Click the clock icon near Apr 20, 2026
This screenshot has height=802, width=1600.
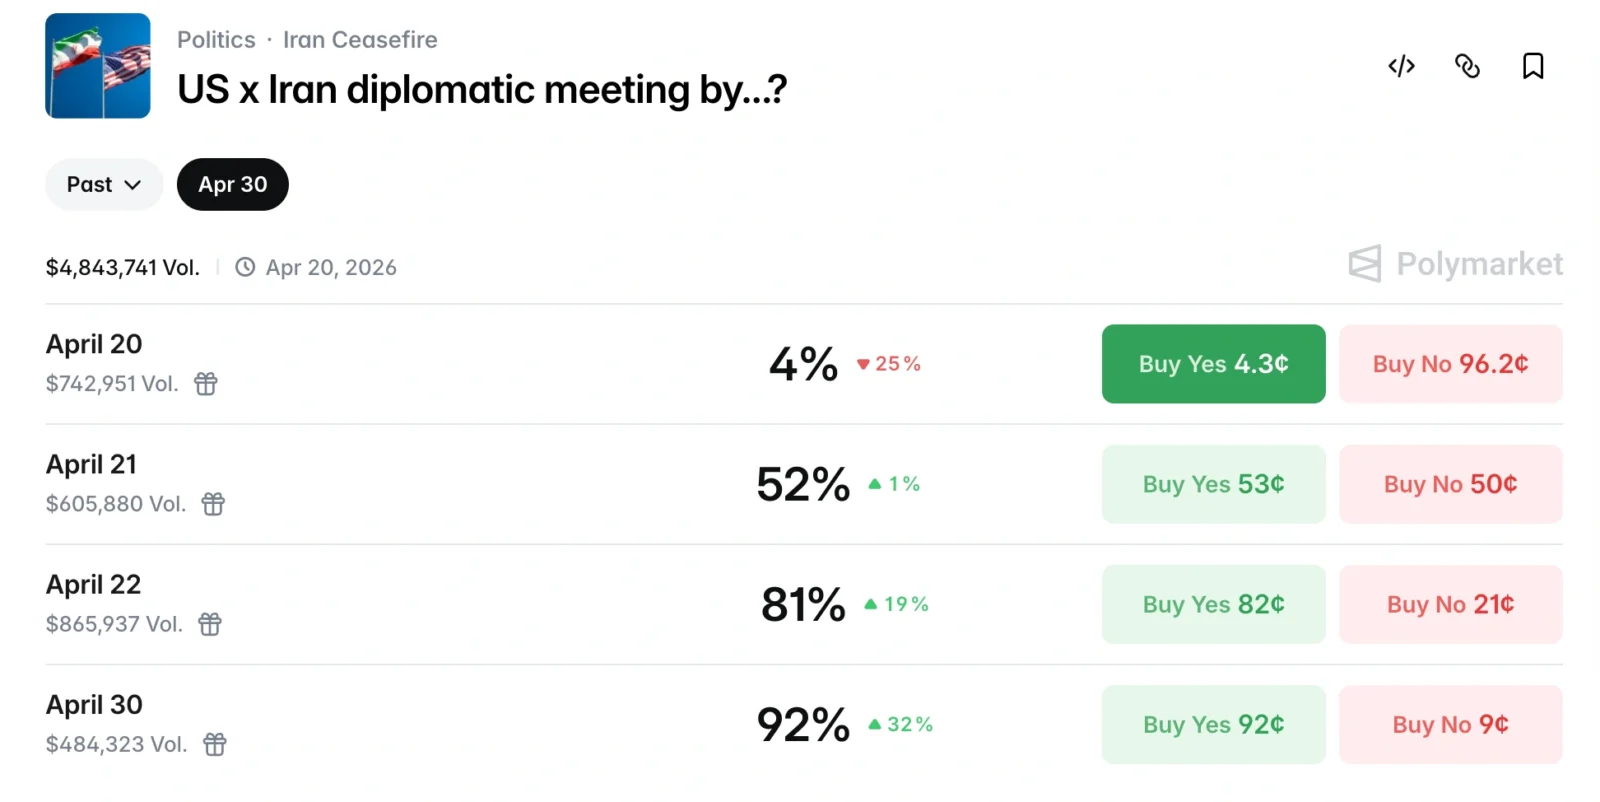click(245, 267)
